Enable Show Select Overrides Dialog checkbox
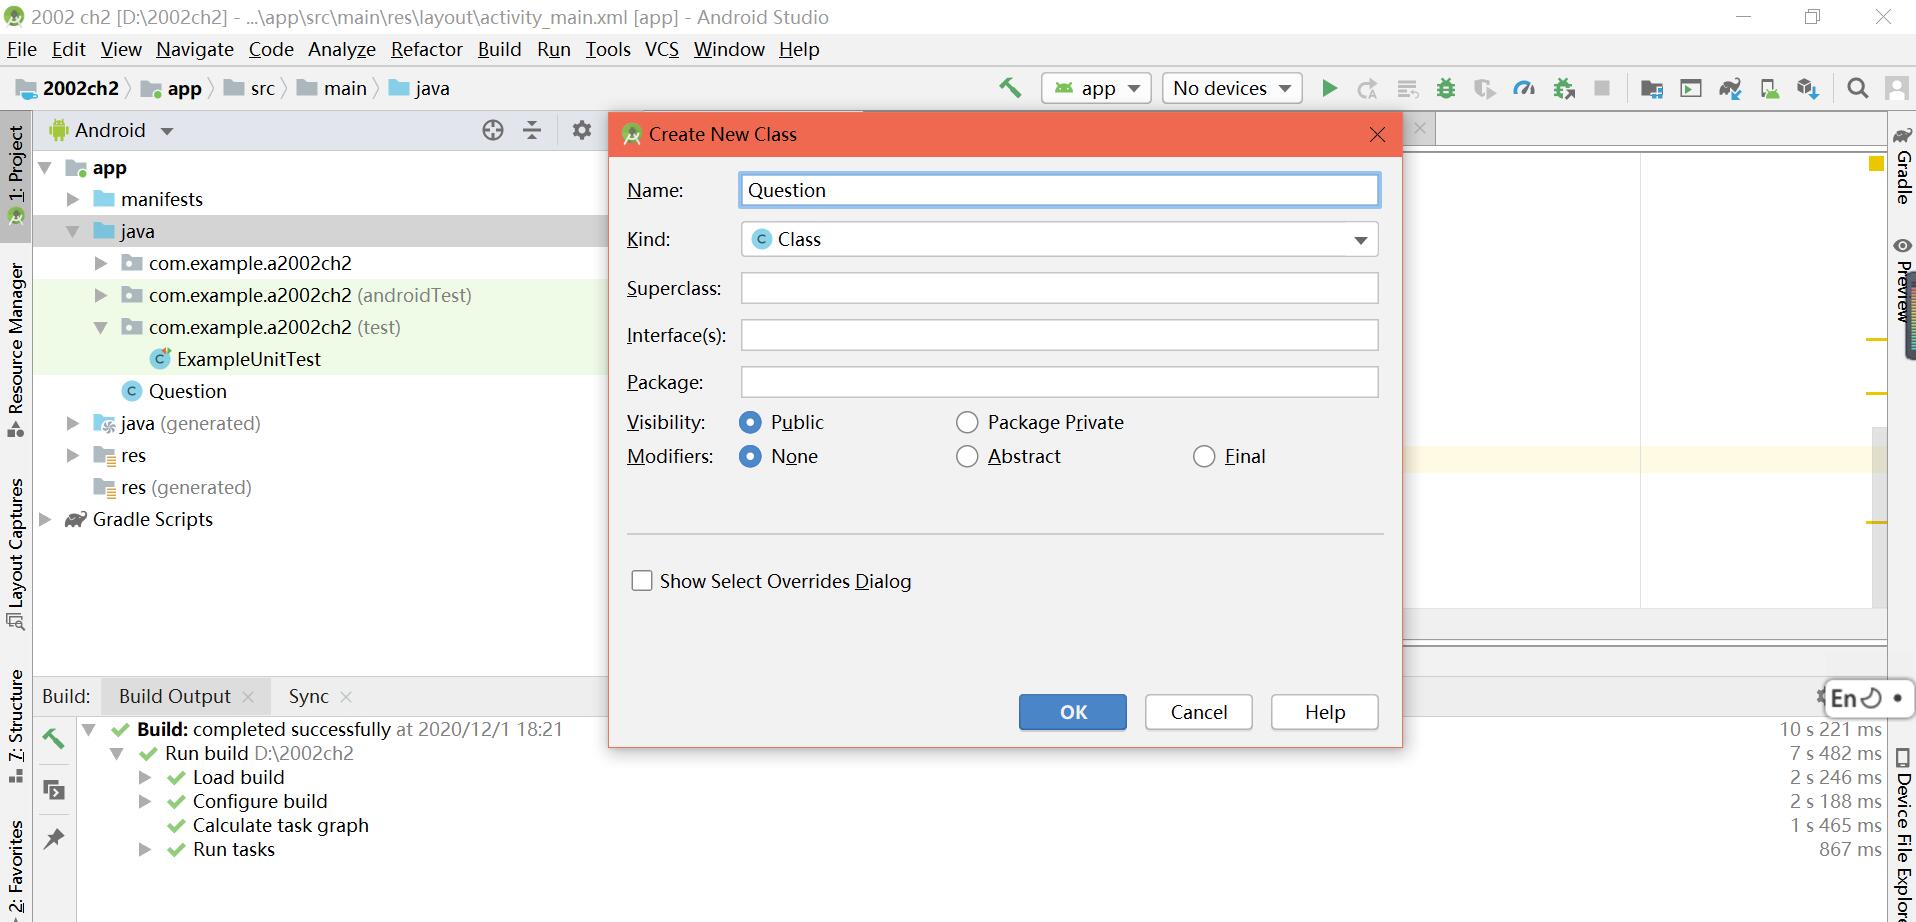Screen dimensions: 1916x922 point(642,581)
